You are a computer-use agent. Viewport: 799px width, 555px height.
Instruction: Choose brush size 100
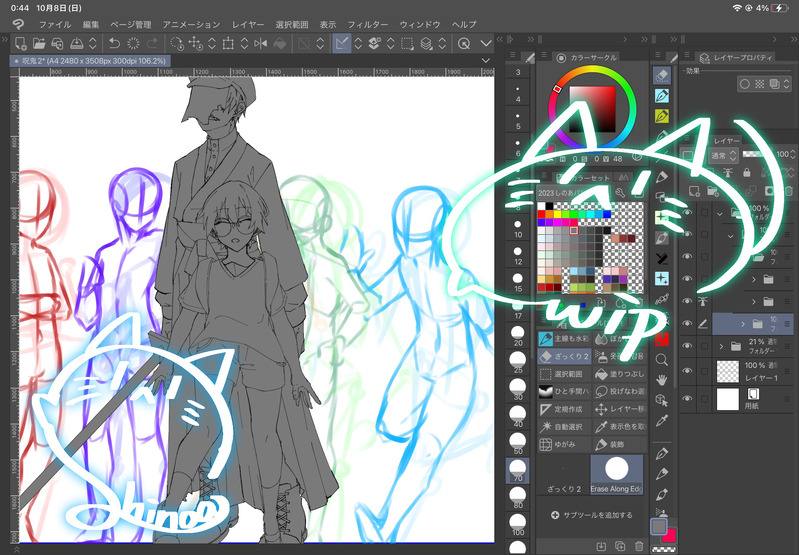[x=518, y=524]
